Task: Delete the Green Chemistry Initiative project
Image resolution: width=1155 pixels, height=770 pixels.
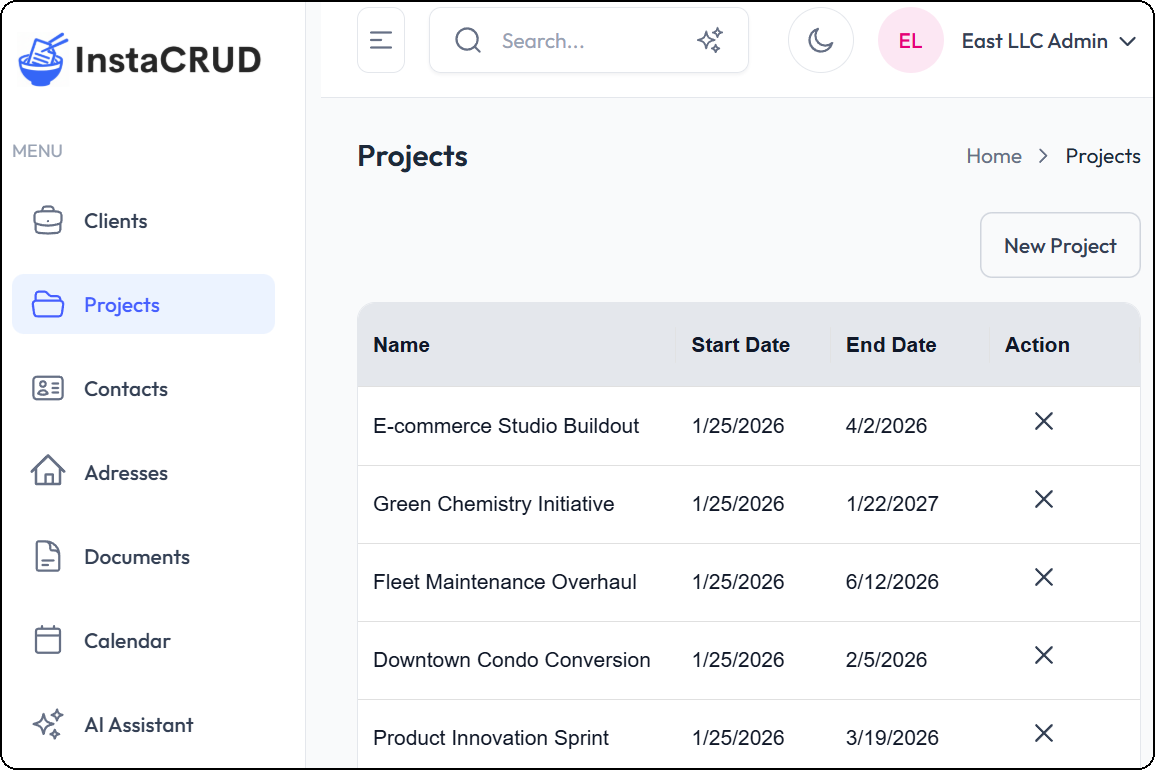Action: click(1043, 500)
